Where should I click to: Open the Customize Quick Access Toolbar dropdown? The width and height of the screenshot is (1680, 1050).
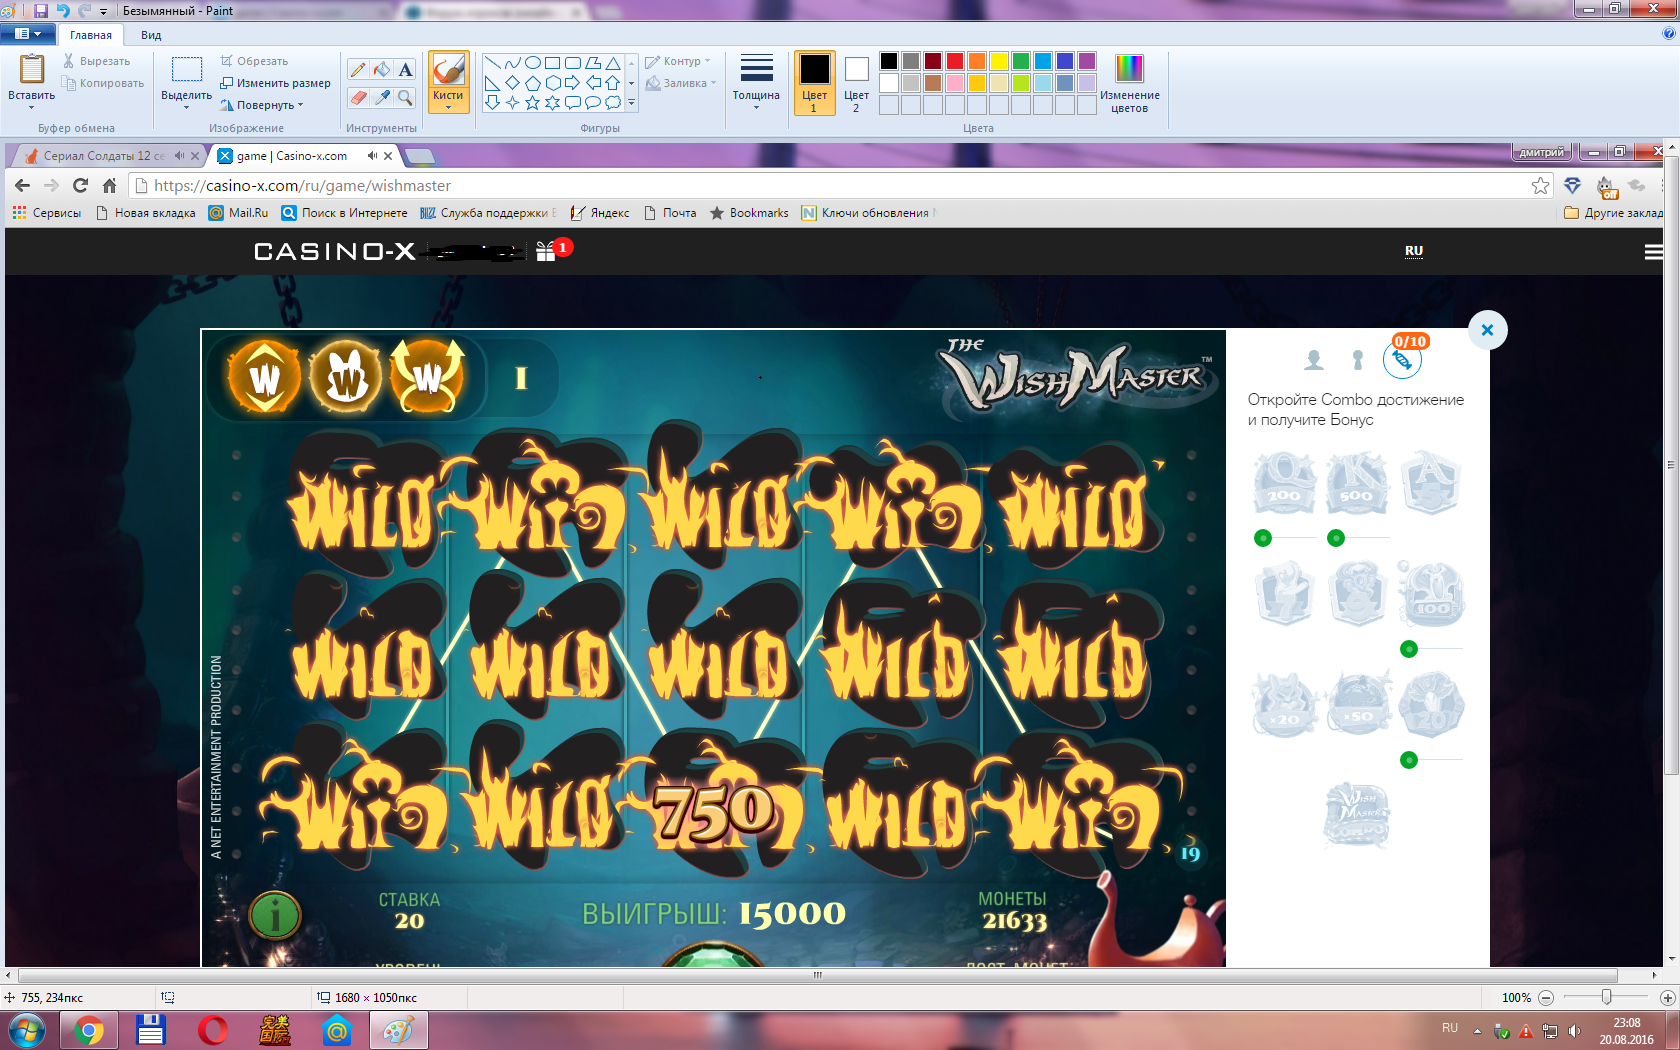point(103,11)
